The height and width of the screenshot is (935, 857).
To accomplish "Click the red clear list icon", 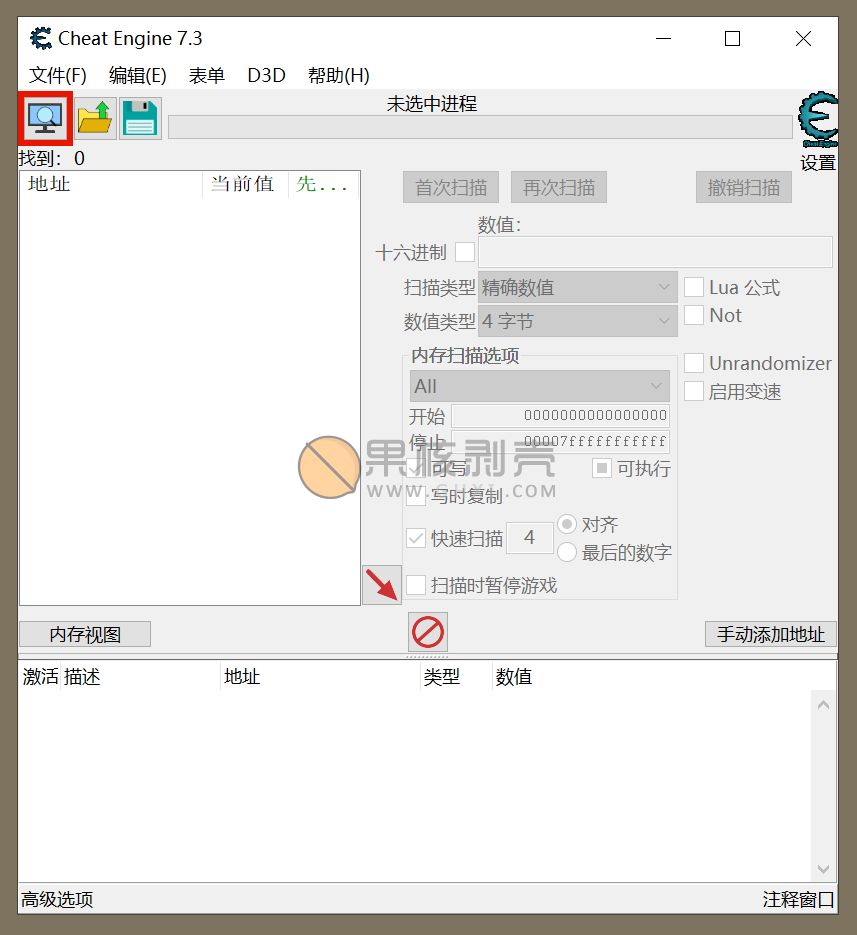I will point(428,632).
